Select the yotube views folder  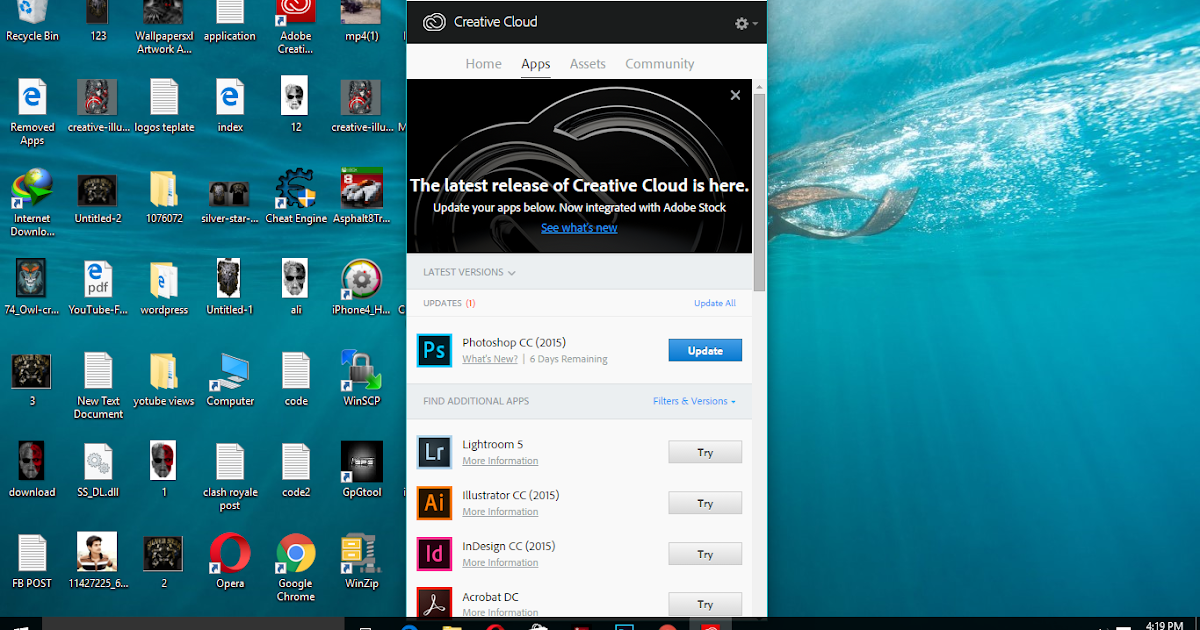coord(164,379)
